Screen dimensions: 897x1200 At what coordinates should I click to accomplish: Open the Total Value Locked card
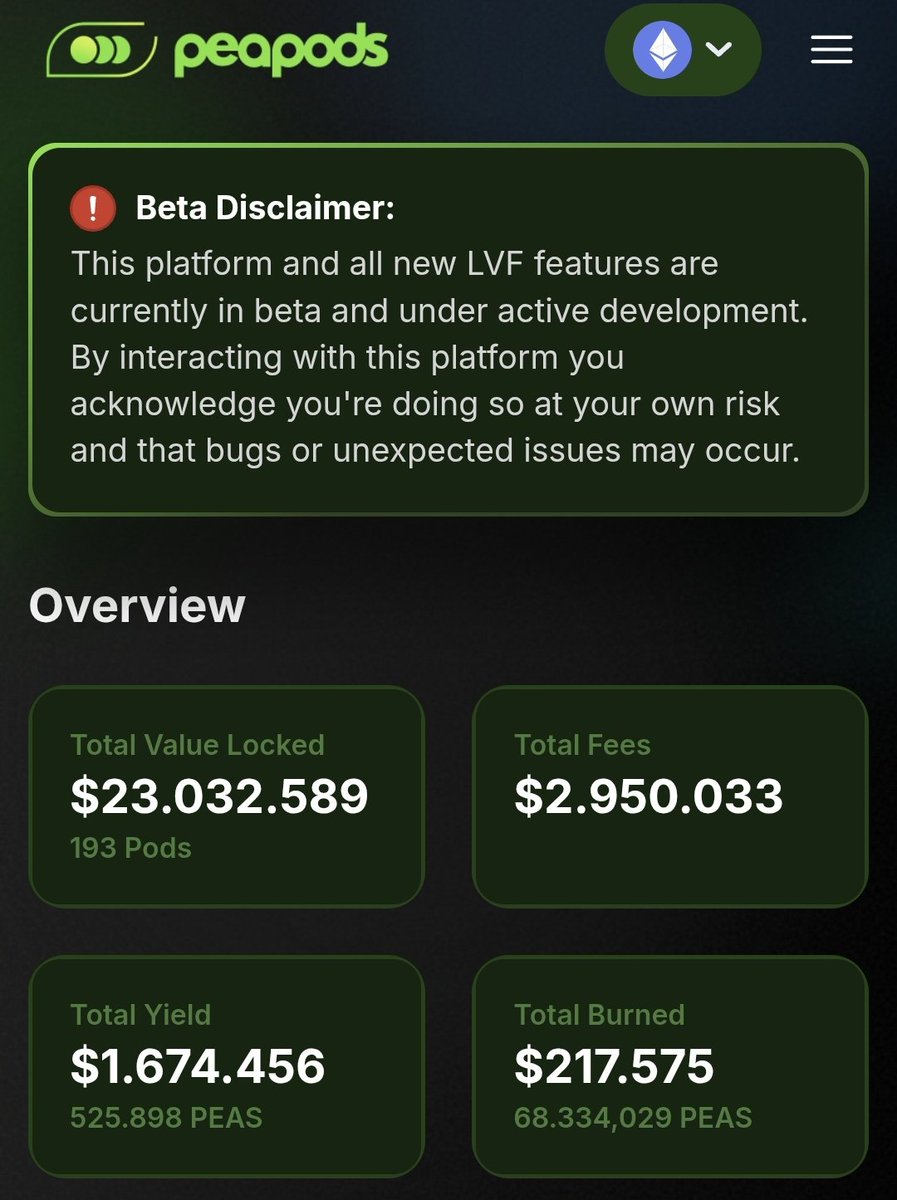pyautogui.click(x=227, y=797)
